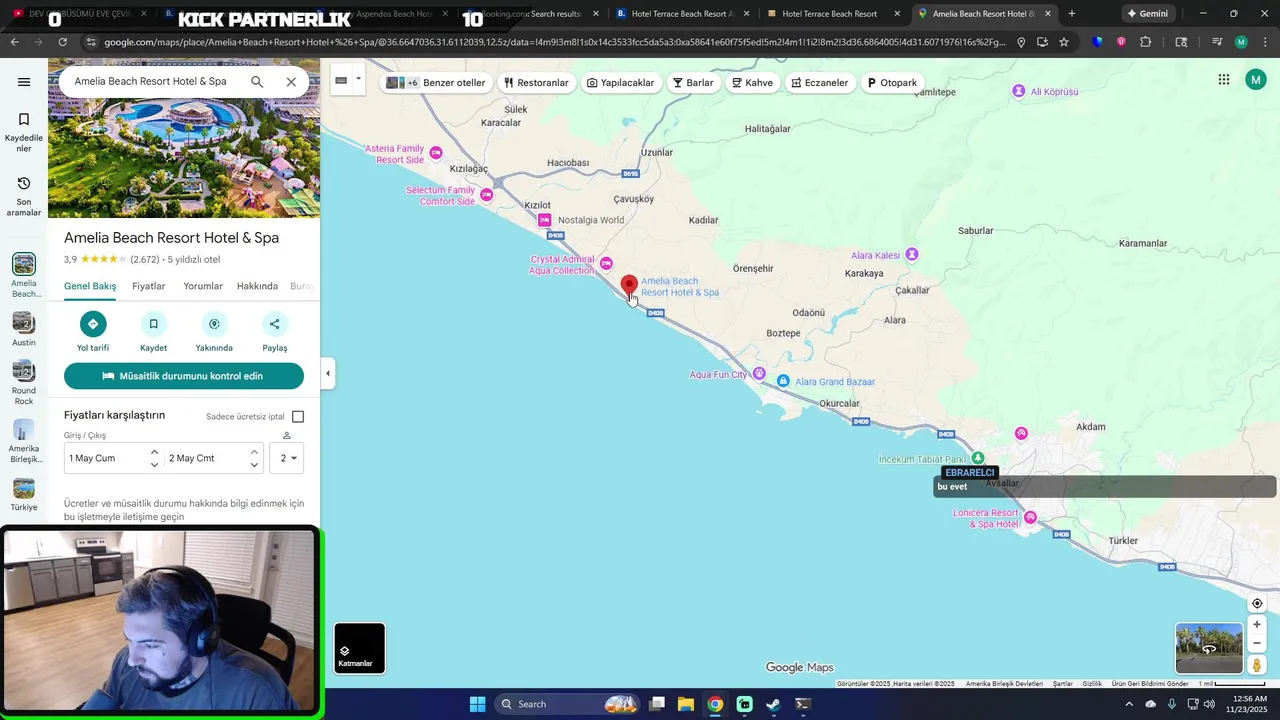1280x720 pixels.
Task: Click the Ali Köprüsü map marker
Action: click(1018, 91)
